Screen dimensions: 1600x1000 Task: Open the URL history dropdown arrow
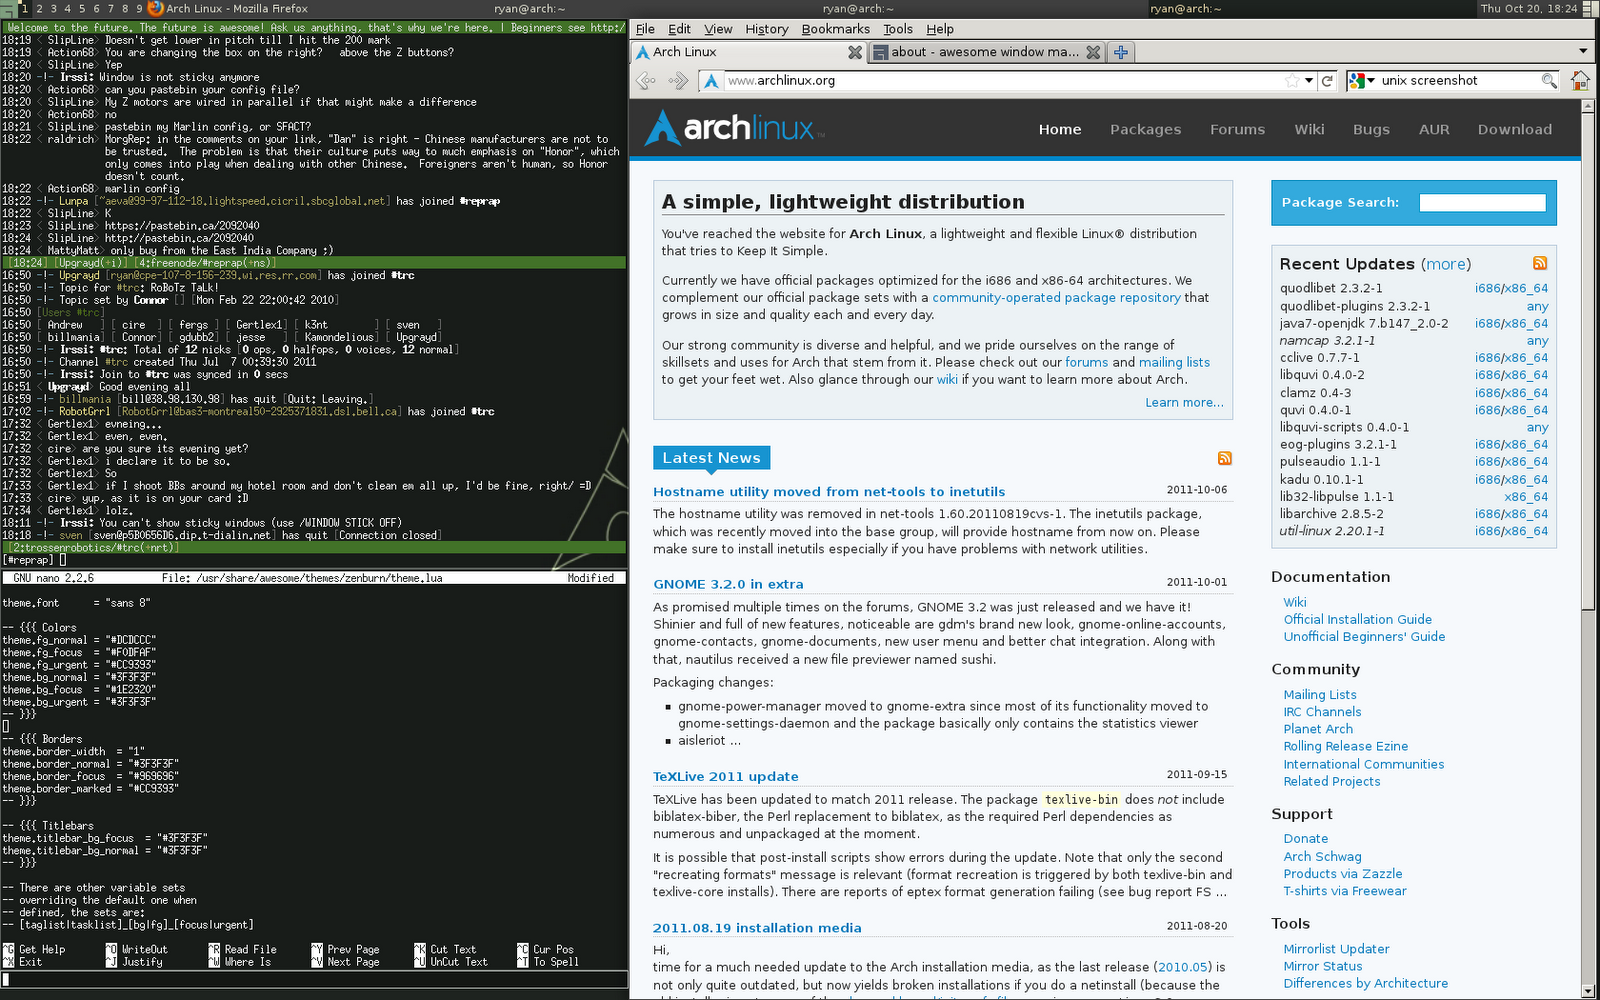(1309, 81)
